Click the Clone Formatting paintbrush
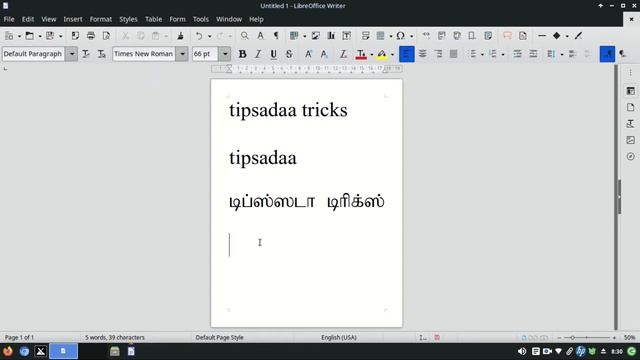The image size is (640, 360). [x=180, y=36]
